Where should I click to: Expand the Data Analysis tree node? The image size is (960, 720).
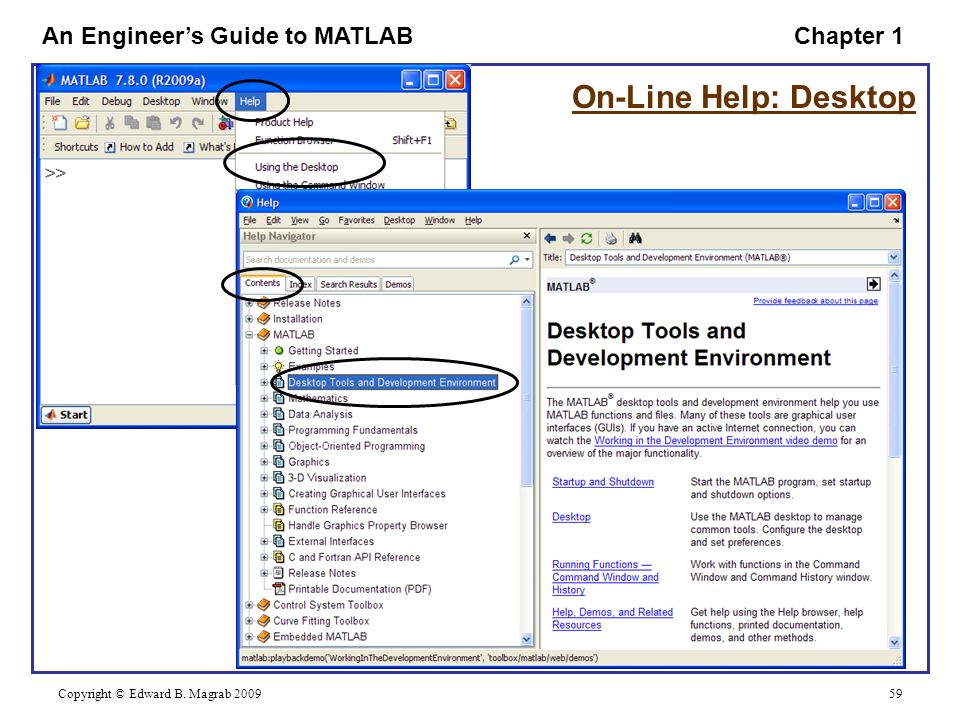click(x=264, y=414)
